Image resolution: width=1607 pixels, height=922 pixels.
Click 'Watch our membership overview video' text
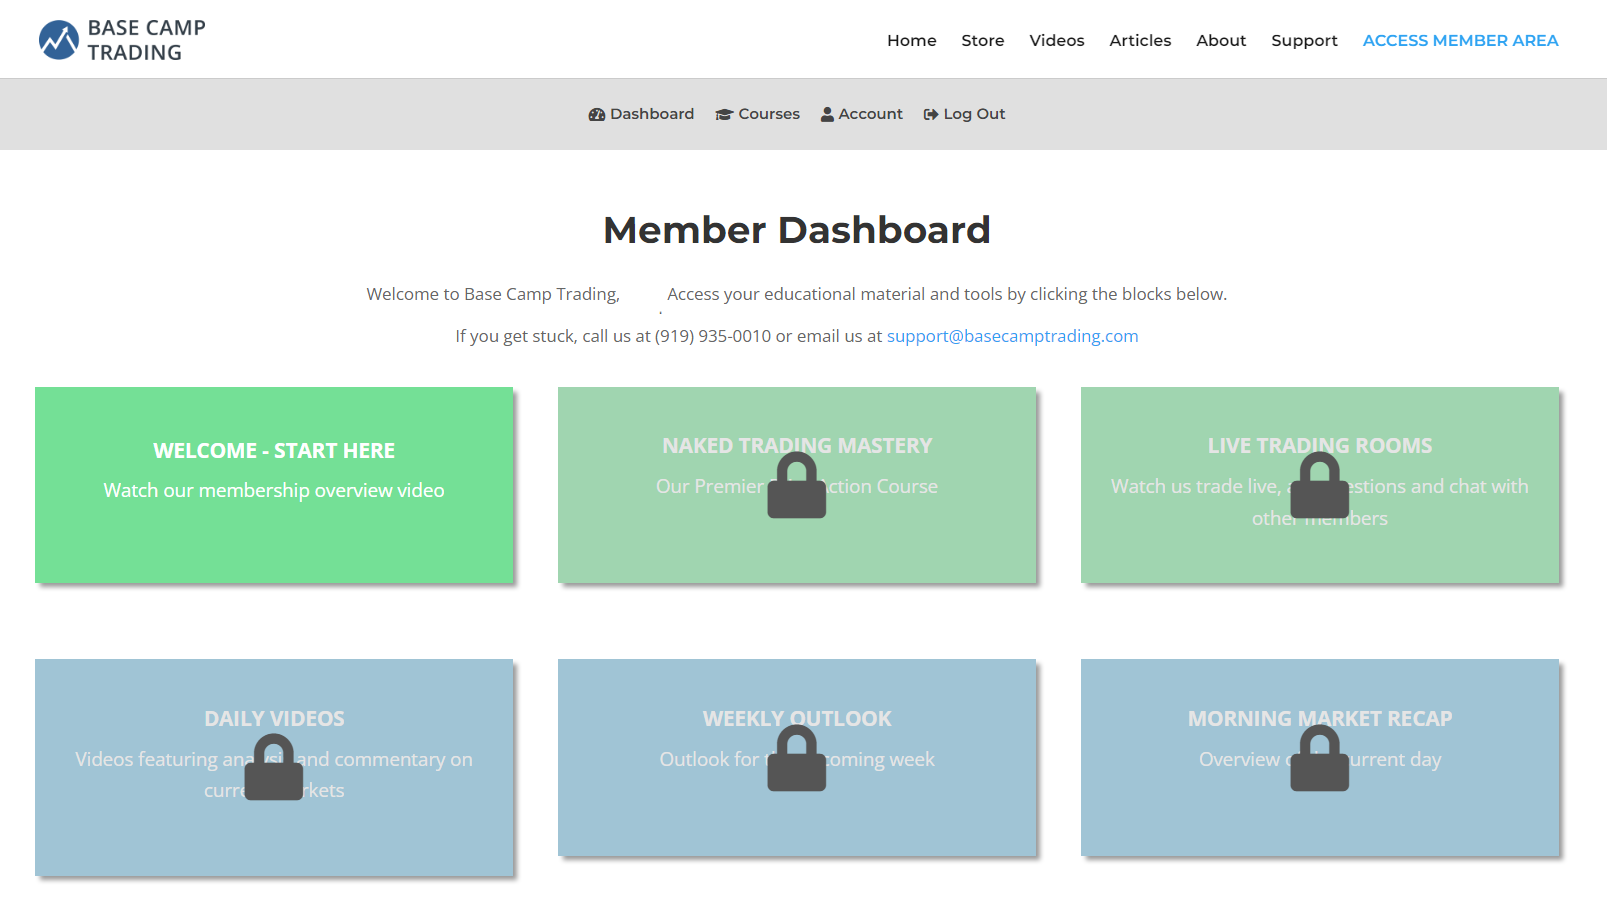[x=274, y=490]
